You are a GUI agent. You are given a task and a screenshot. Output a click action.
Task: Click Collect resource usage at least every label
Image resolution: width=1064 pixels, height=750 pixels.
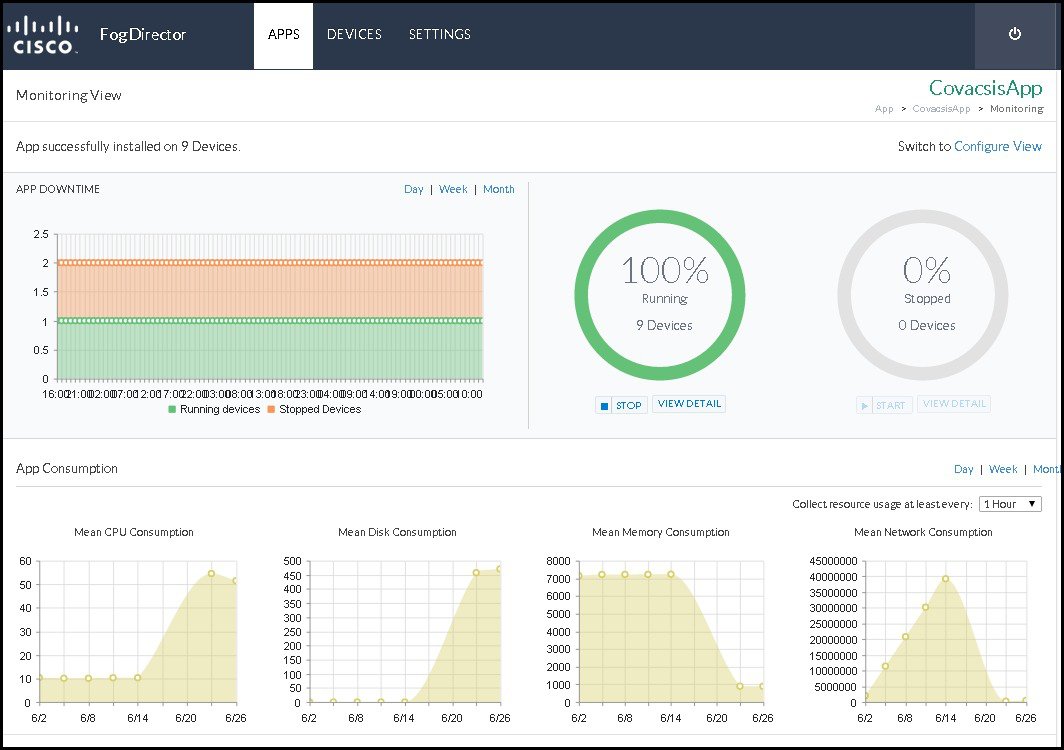(882, 504)
